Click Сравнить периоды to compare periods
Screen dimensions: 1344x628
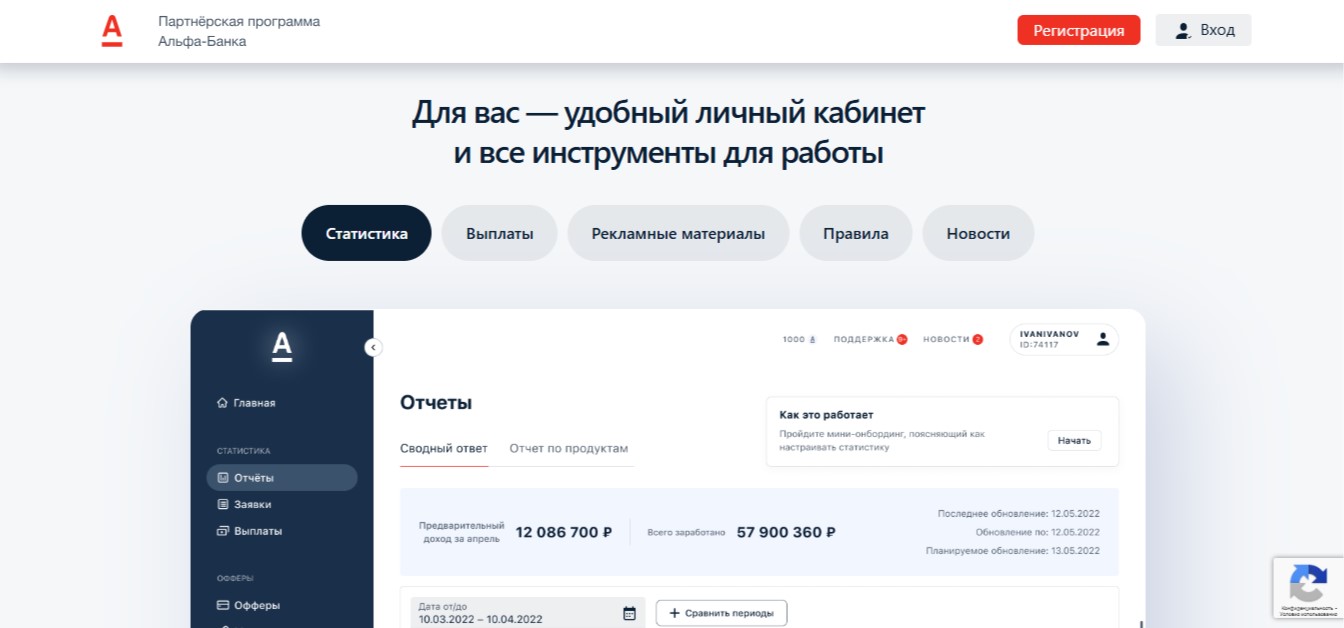721,612
